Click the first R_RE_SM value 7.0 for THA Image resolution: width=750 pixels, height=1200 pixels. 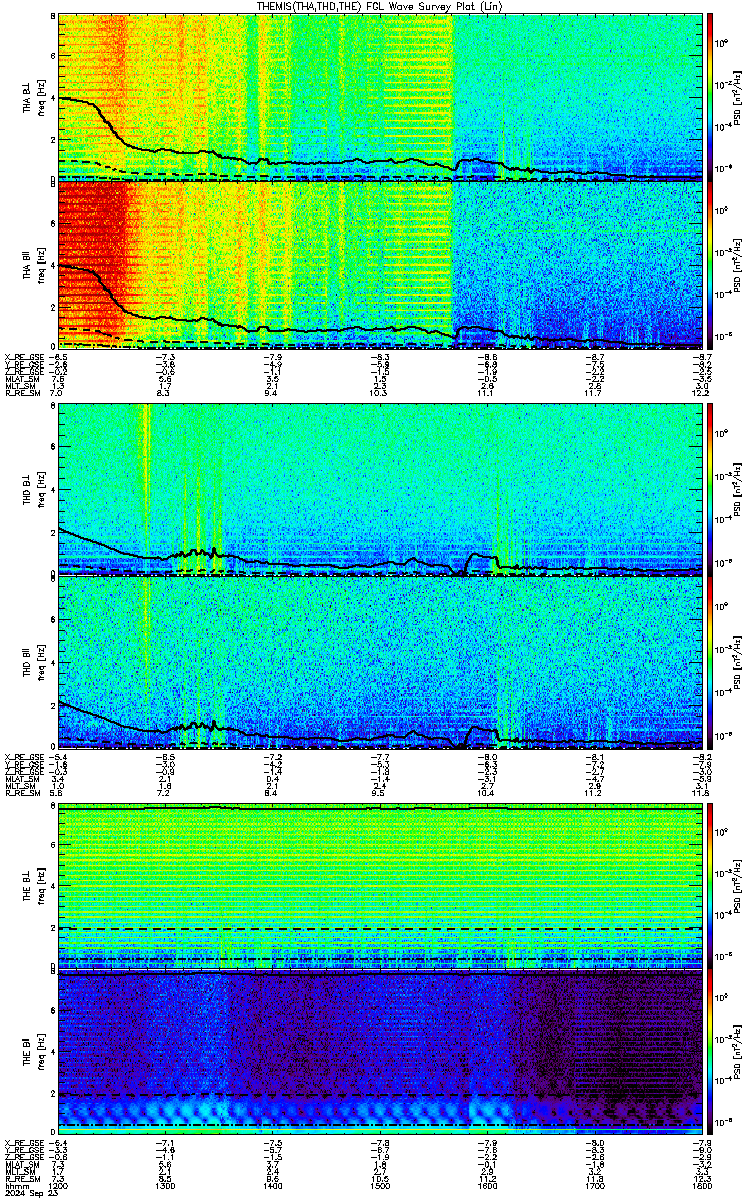(x=57, y=395)
